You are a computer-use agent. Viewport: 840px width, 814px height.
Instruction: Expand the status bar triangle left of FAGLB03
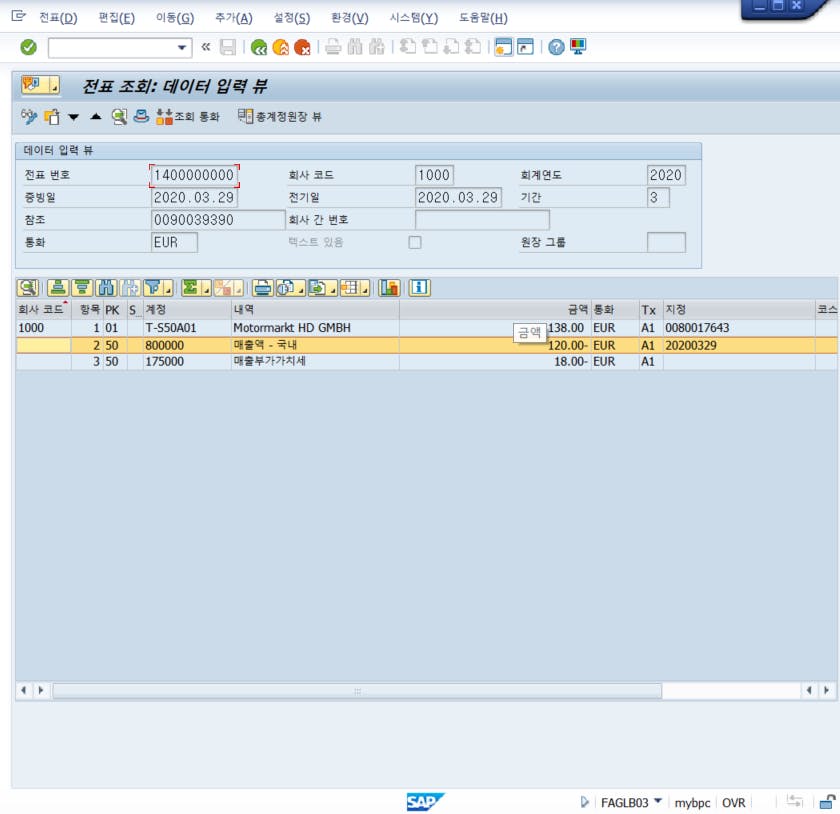[584, 802]
